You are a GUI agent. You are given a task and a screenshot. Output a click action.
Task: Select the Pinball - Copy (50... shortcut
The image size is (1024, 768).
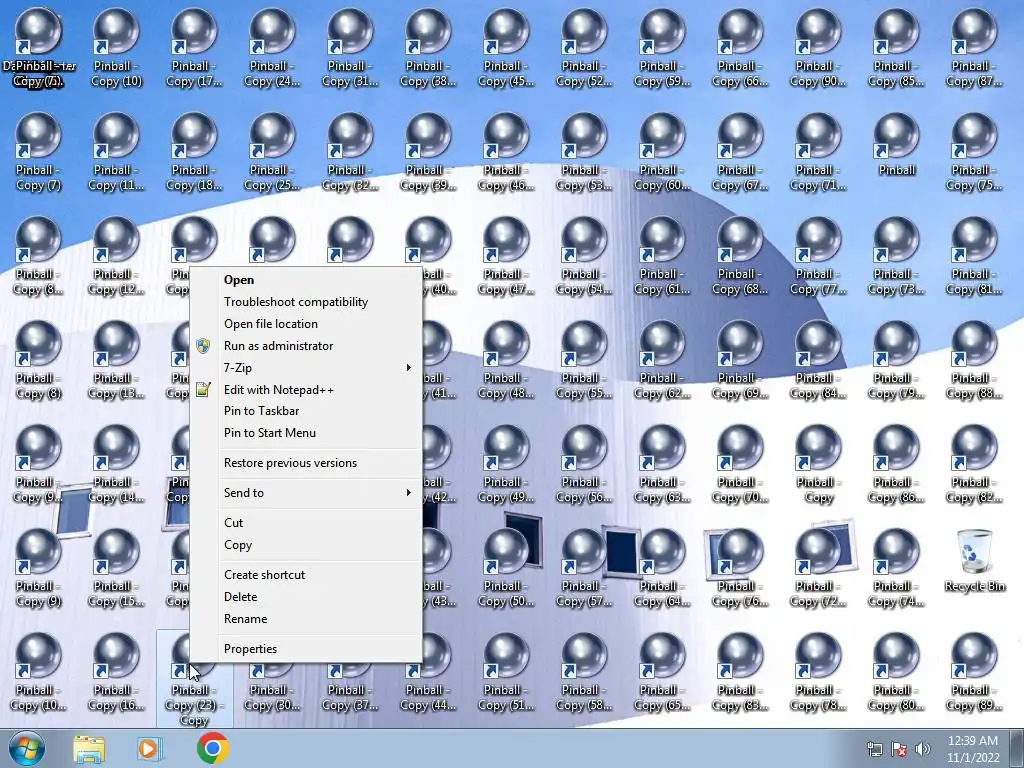point(506,569)
